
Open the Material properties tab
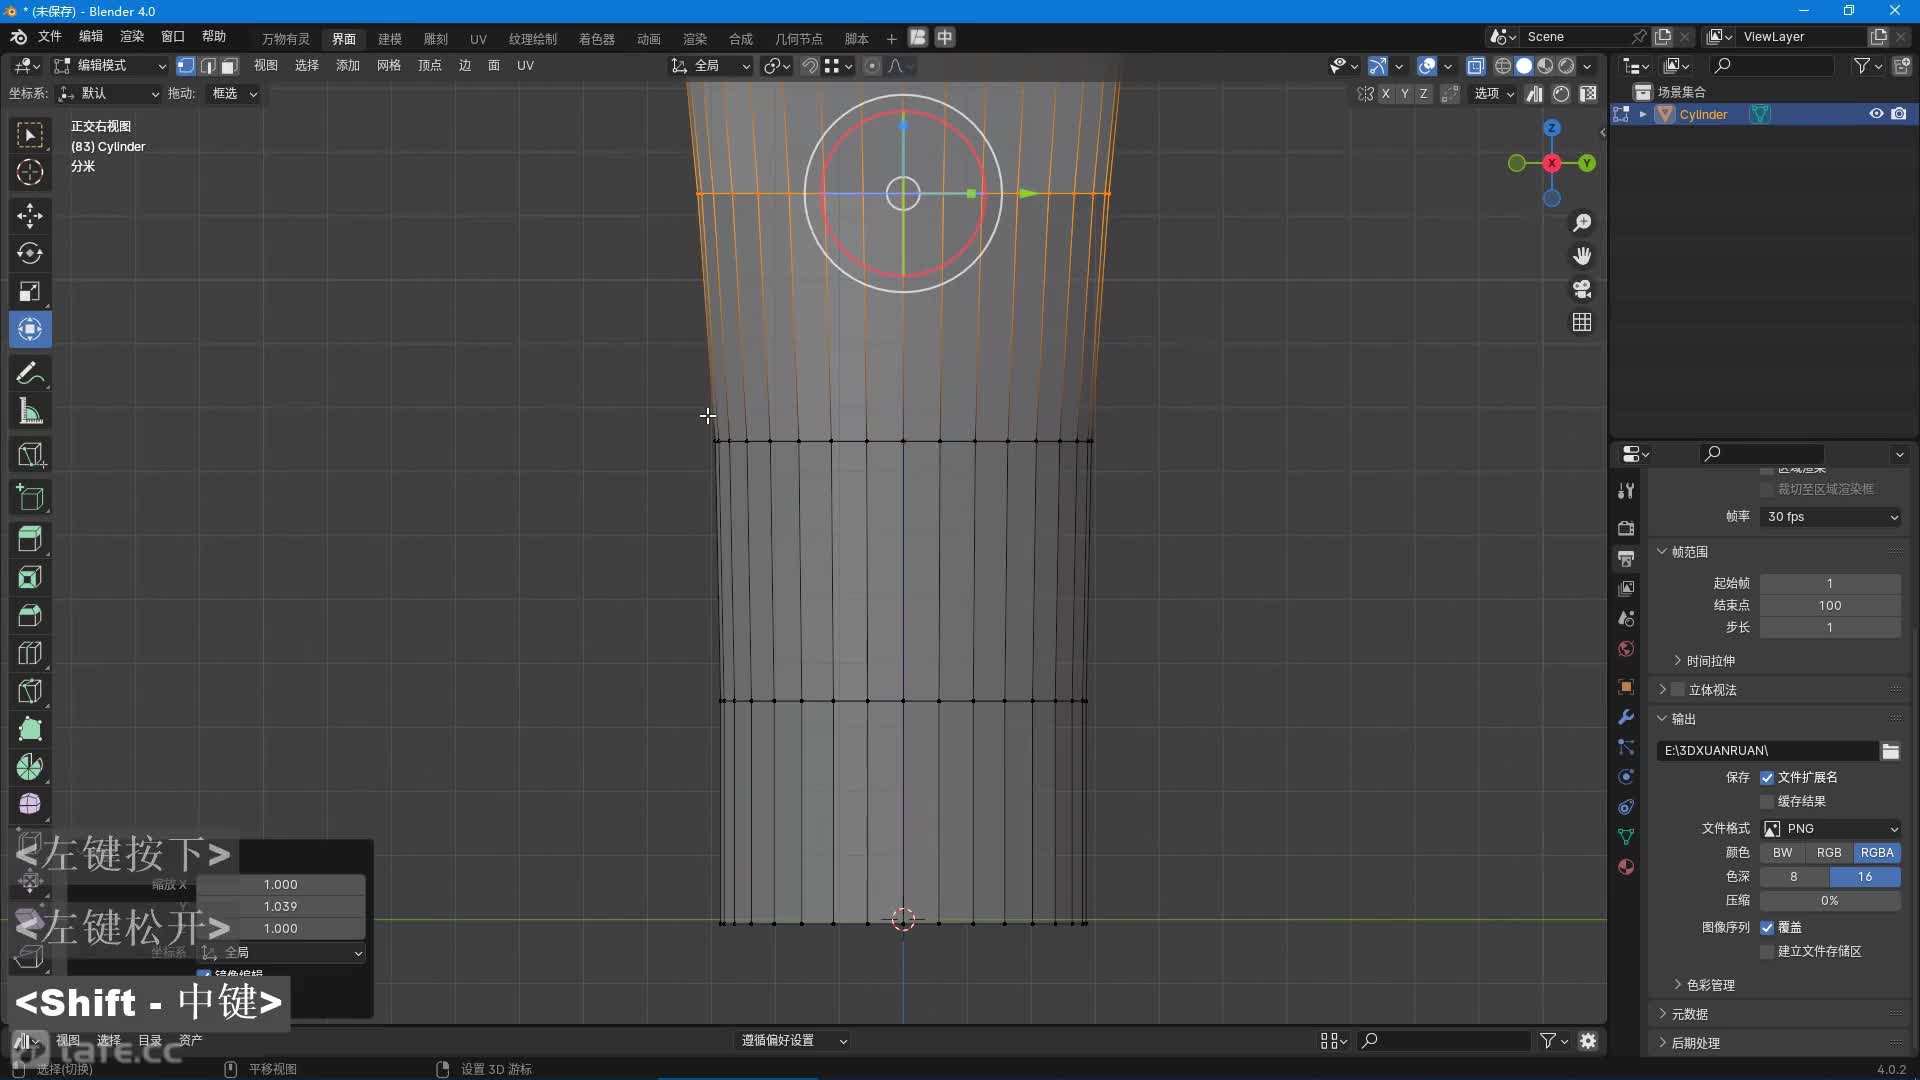[1626, 867]
